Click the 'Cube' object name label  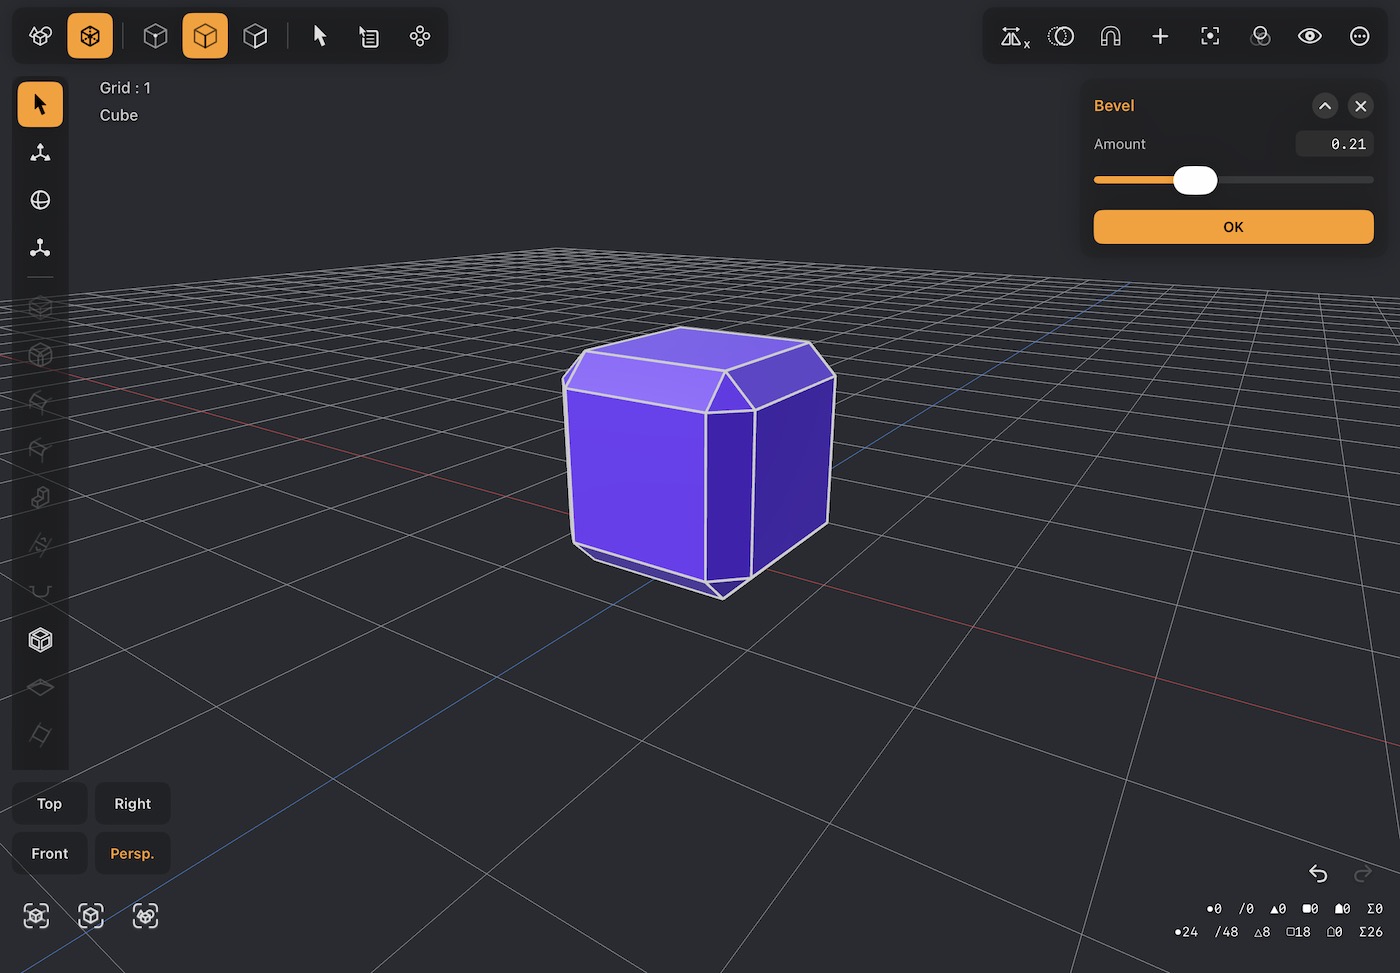(x=119, y=115)
